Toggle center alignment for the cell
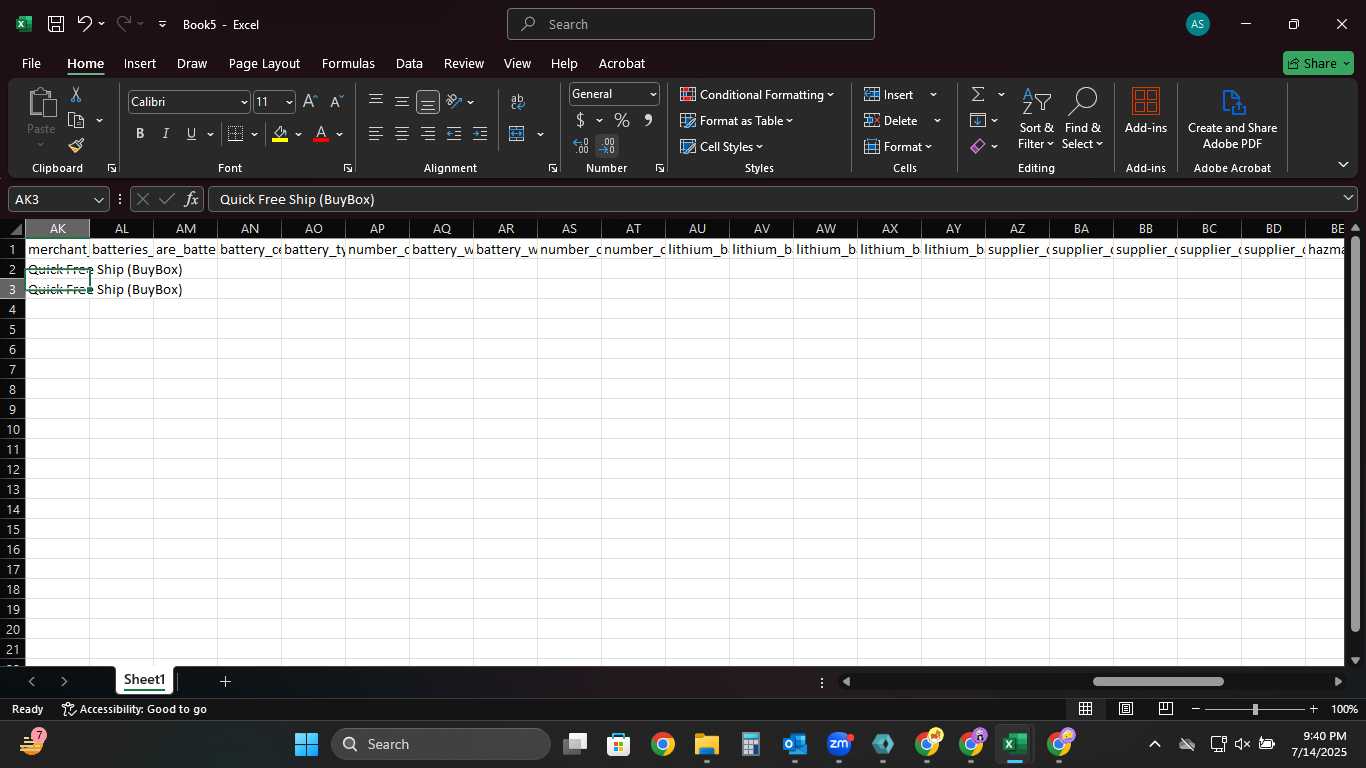The height and width of the screenshot is (768, 1366). pyautogui.click(x=402, y=134)
